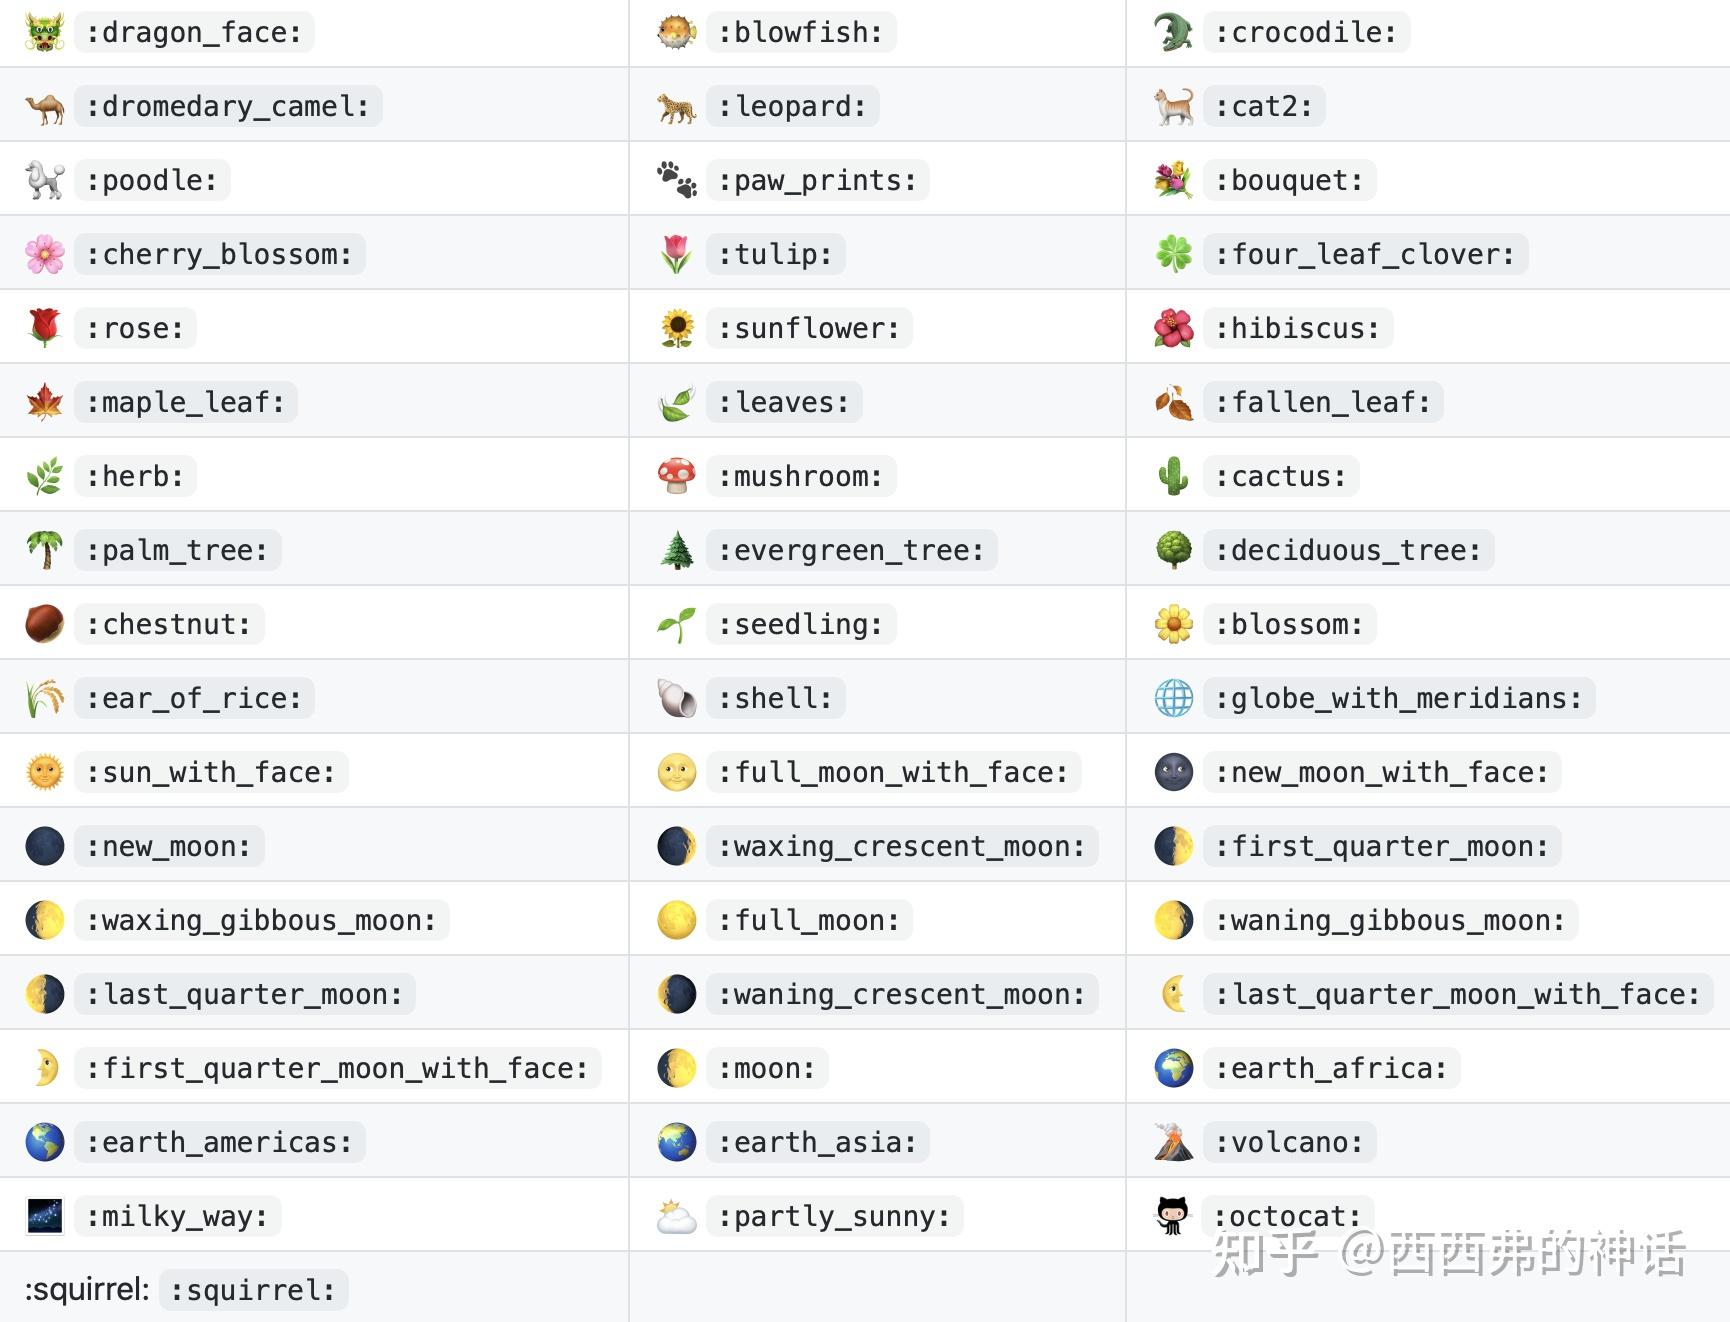Click the sunflower emoji icon
This screenshot has width=1730, height=1322.
click(x=676, y=328)
